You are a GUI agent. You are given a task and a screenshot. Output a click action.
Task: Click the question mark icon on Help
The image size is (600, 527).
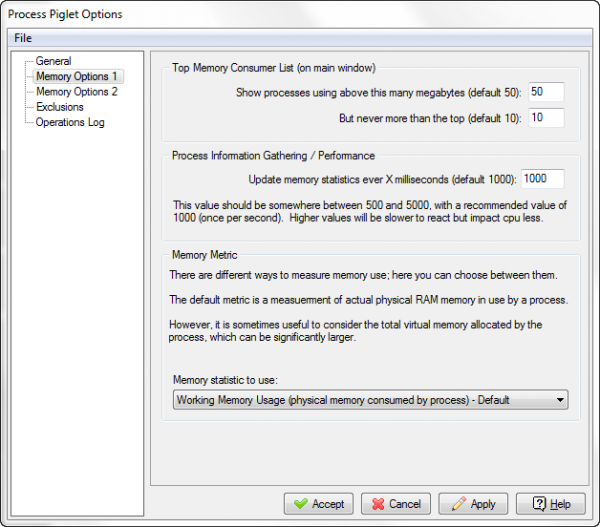[539, 504]
